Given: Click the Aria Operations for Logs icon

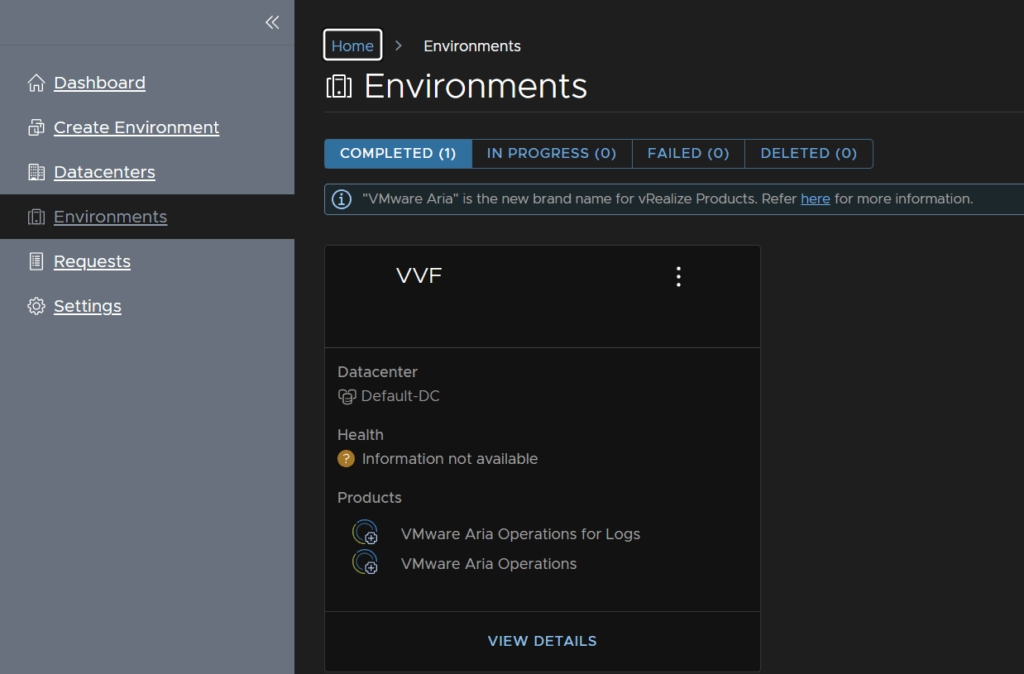Looking at the screenshot, I should 365,533.
